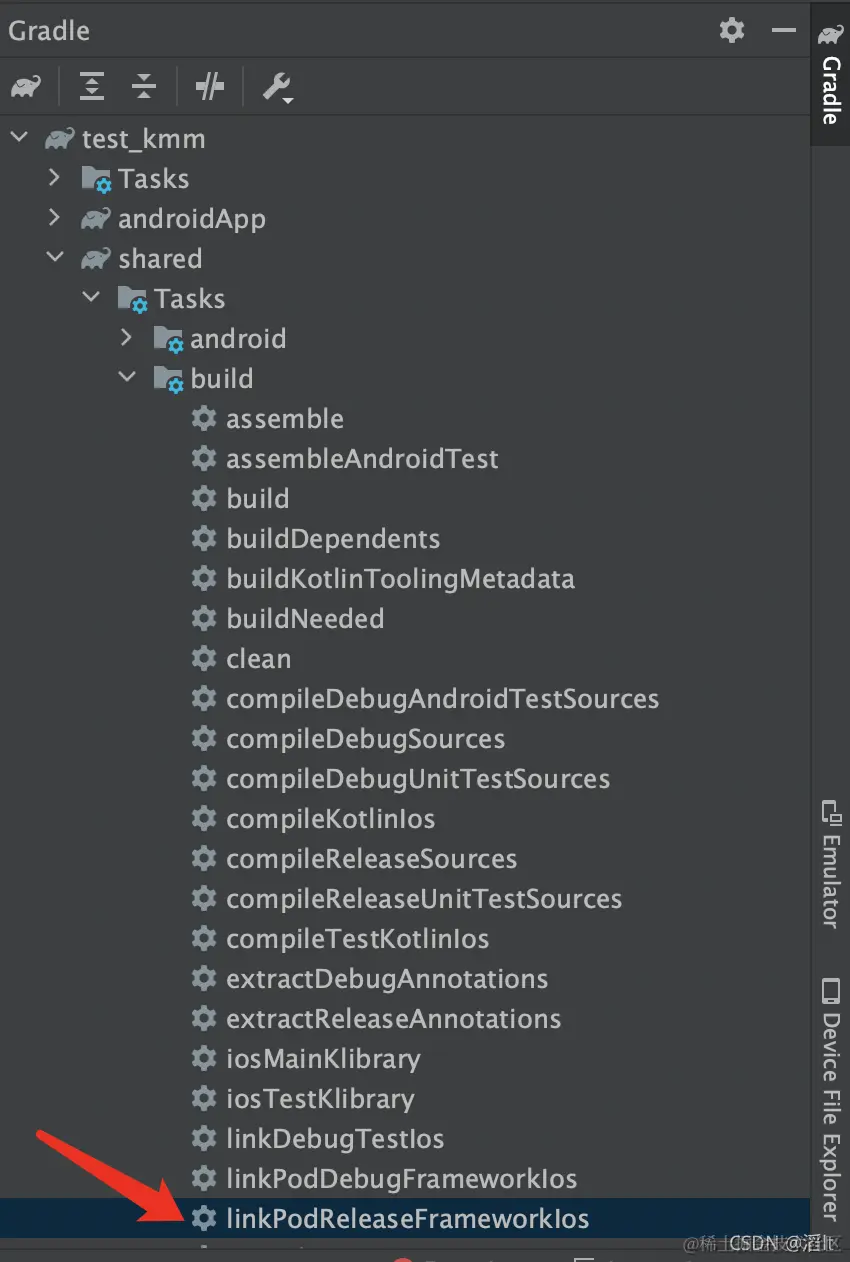Screen dimensions: 850x1262
Task: Select the clean Gradle task
Action: click(258, 658)
